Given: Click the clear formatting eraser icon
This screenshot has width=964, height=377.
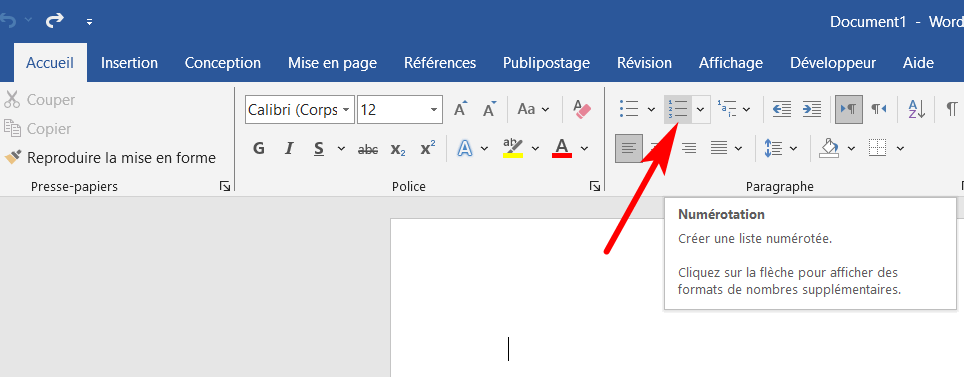Looking at the screenshot, I should coord(581,109).
